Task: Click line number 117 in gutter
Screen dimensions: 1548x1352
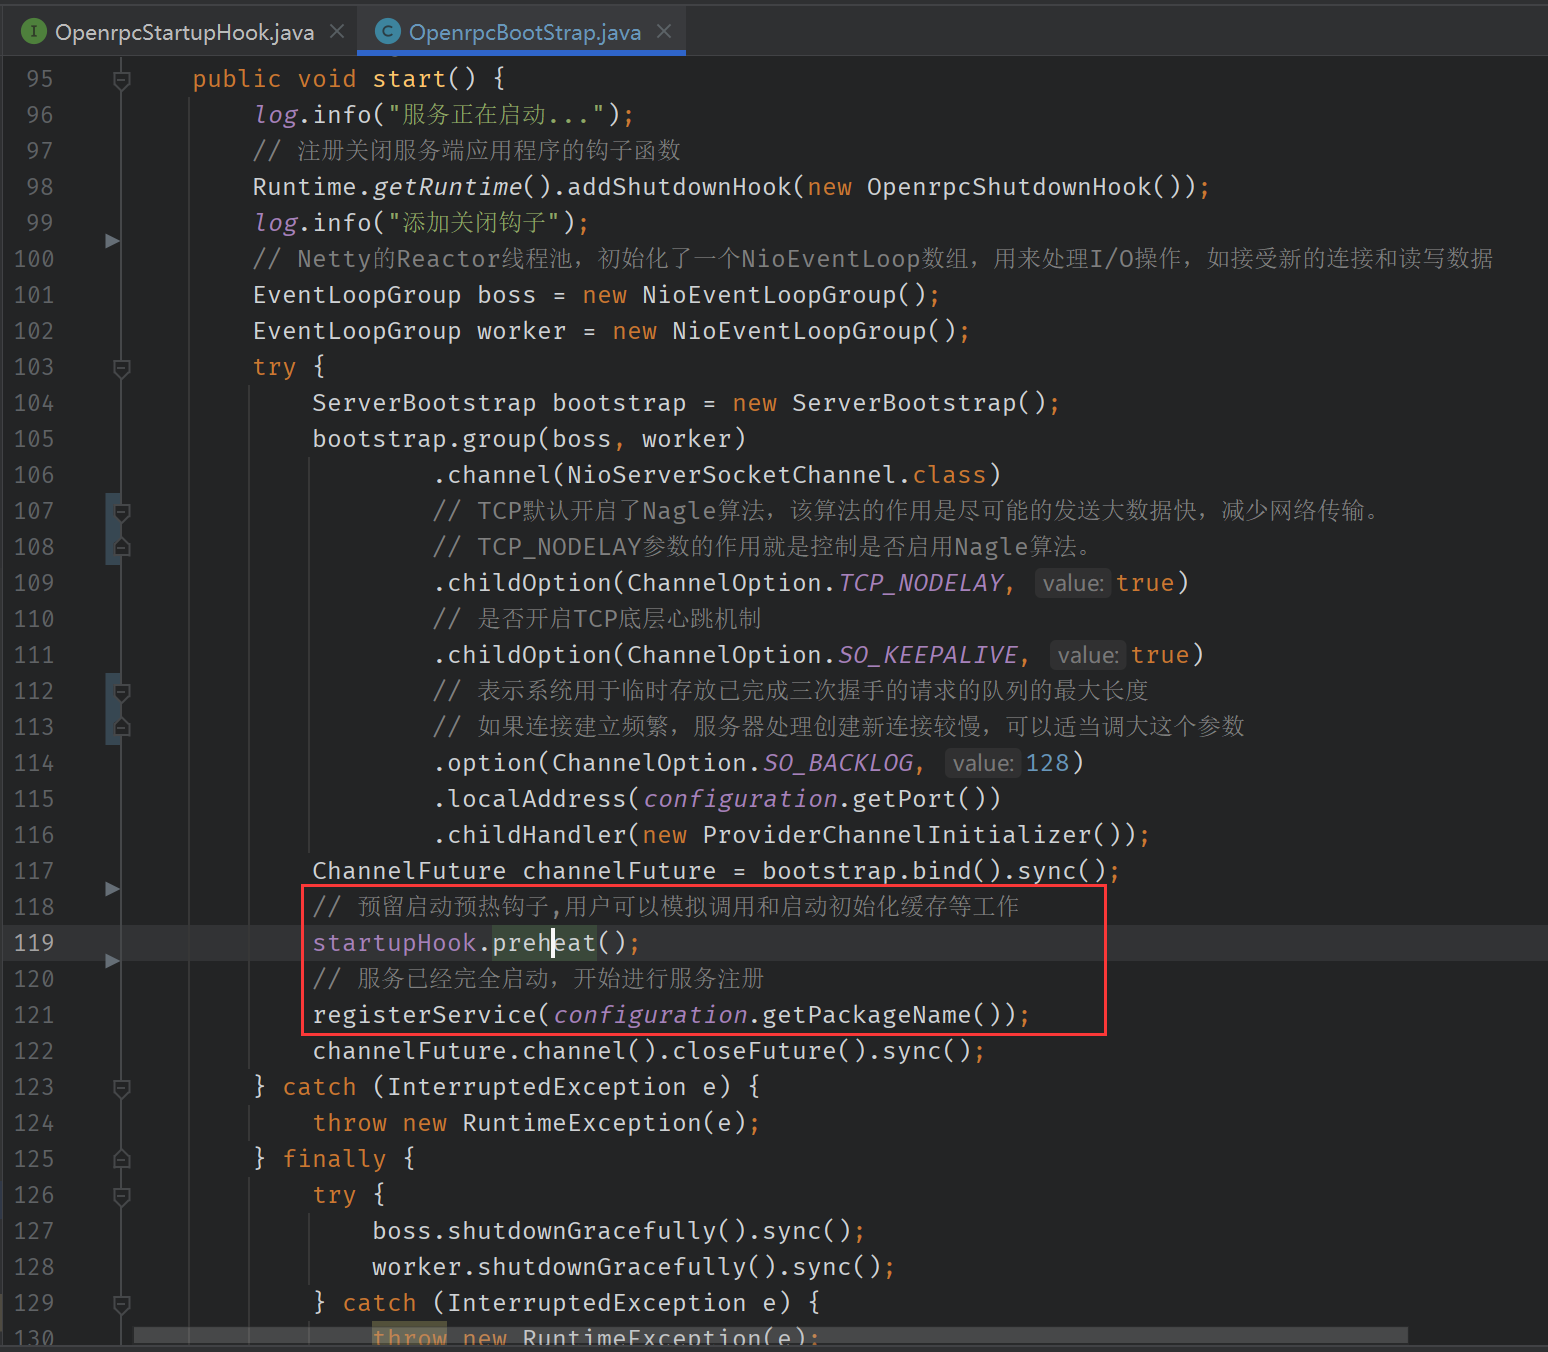Action: (x=34, y=871)
